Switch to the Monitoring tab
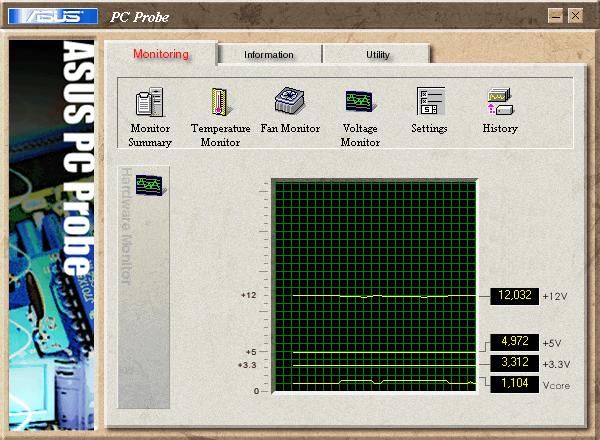600x440 pixels. click(161, 54)
